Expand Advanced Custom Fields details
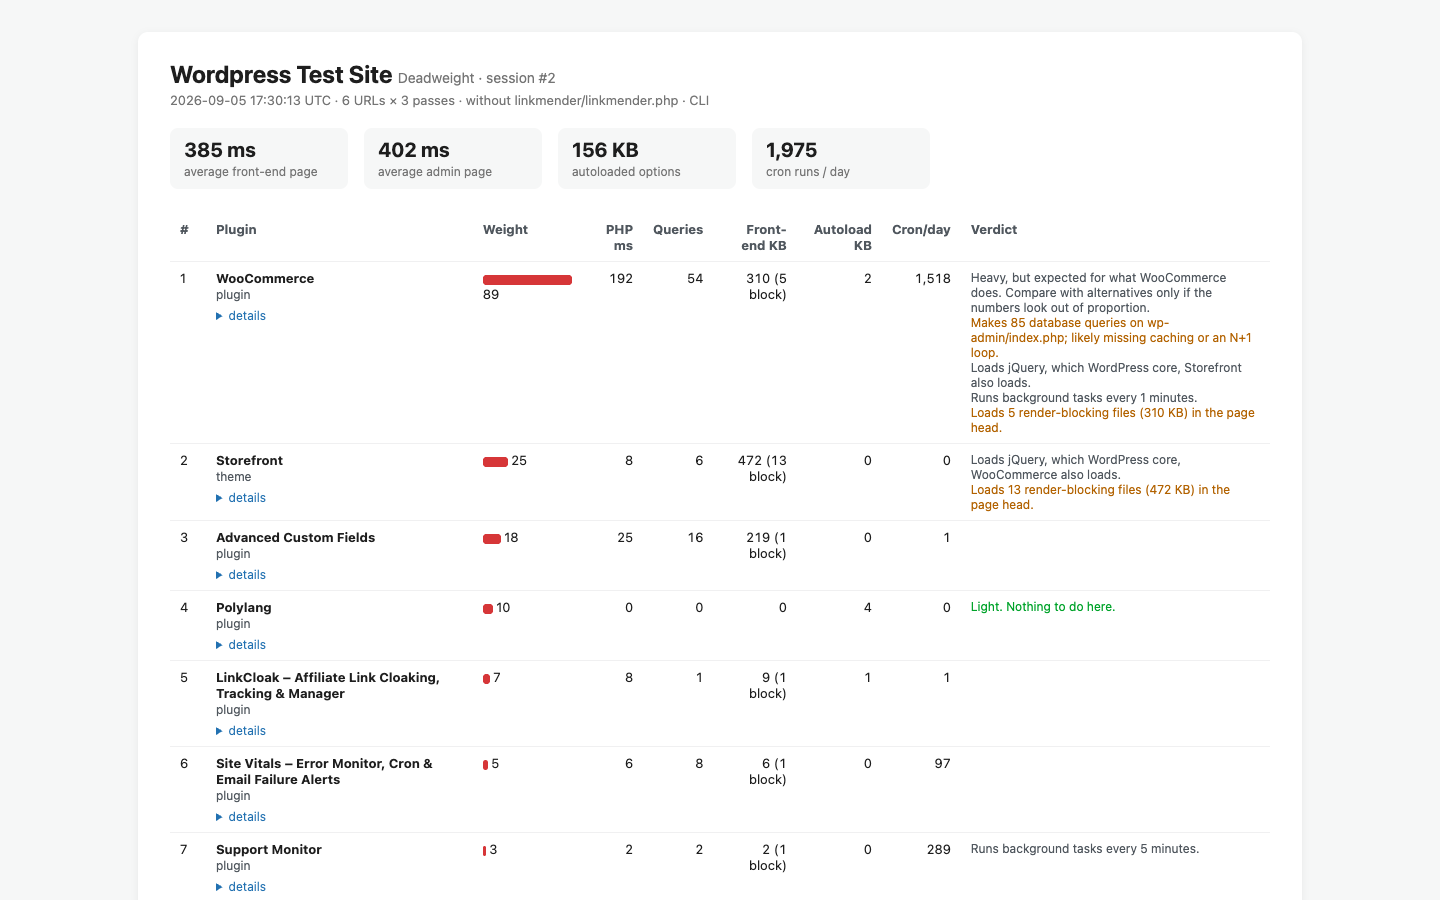This screenshot has width=1440, height=900. tap(241, 575)
